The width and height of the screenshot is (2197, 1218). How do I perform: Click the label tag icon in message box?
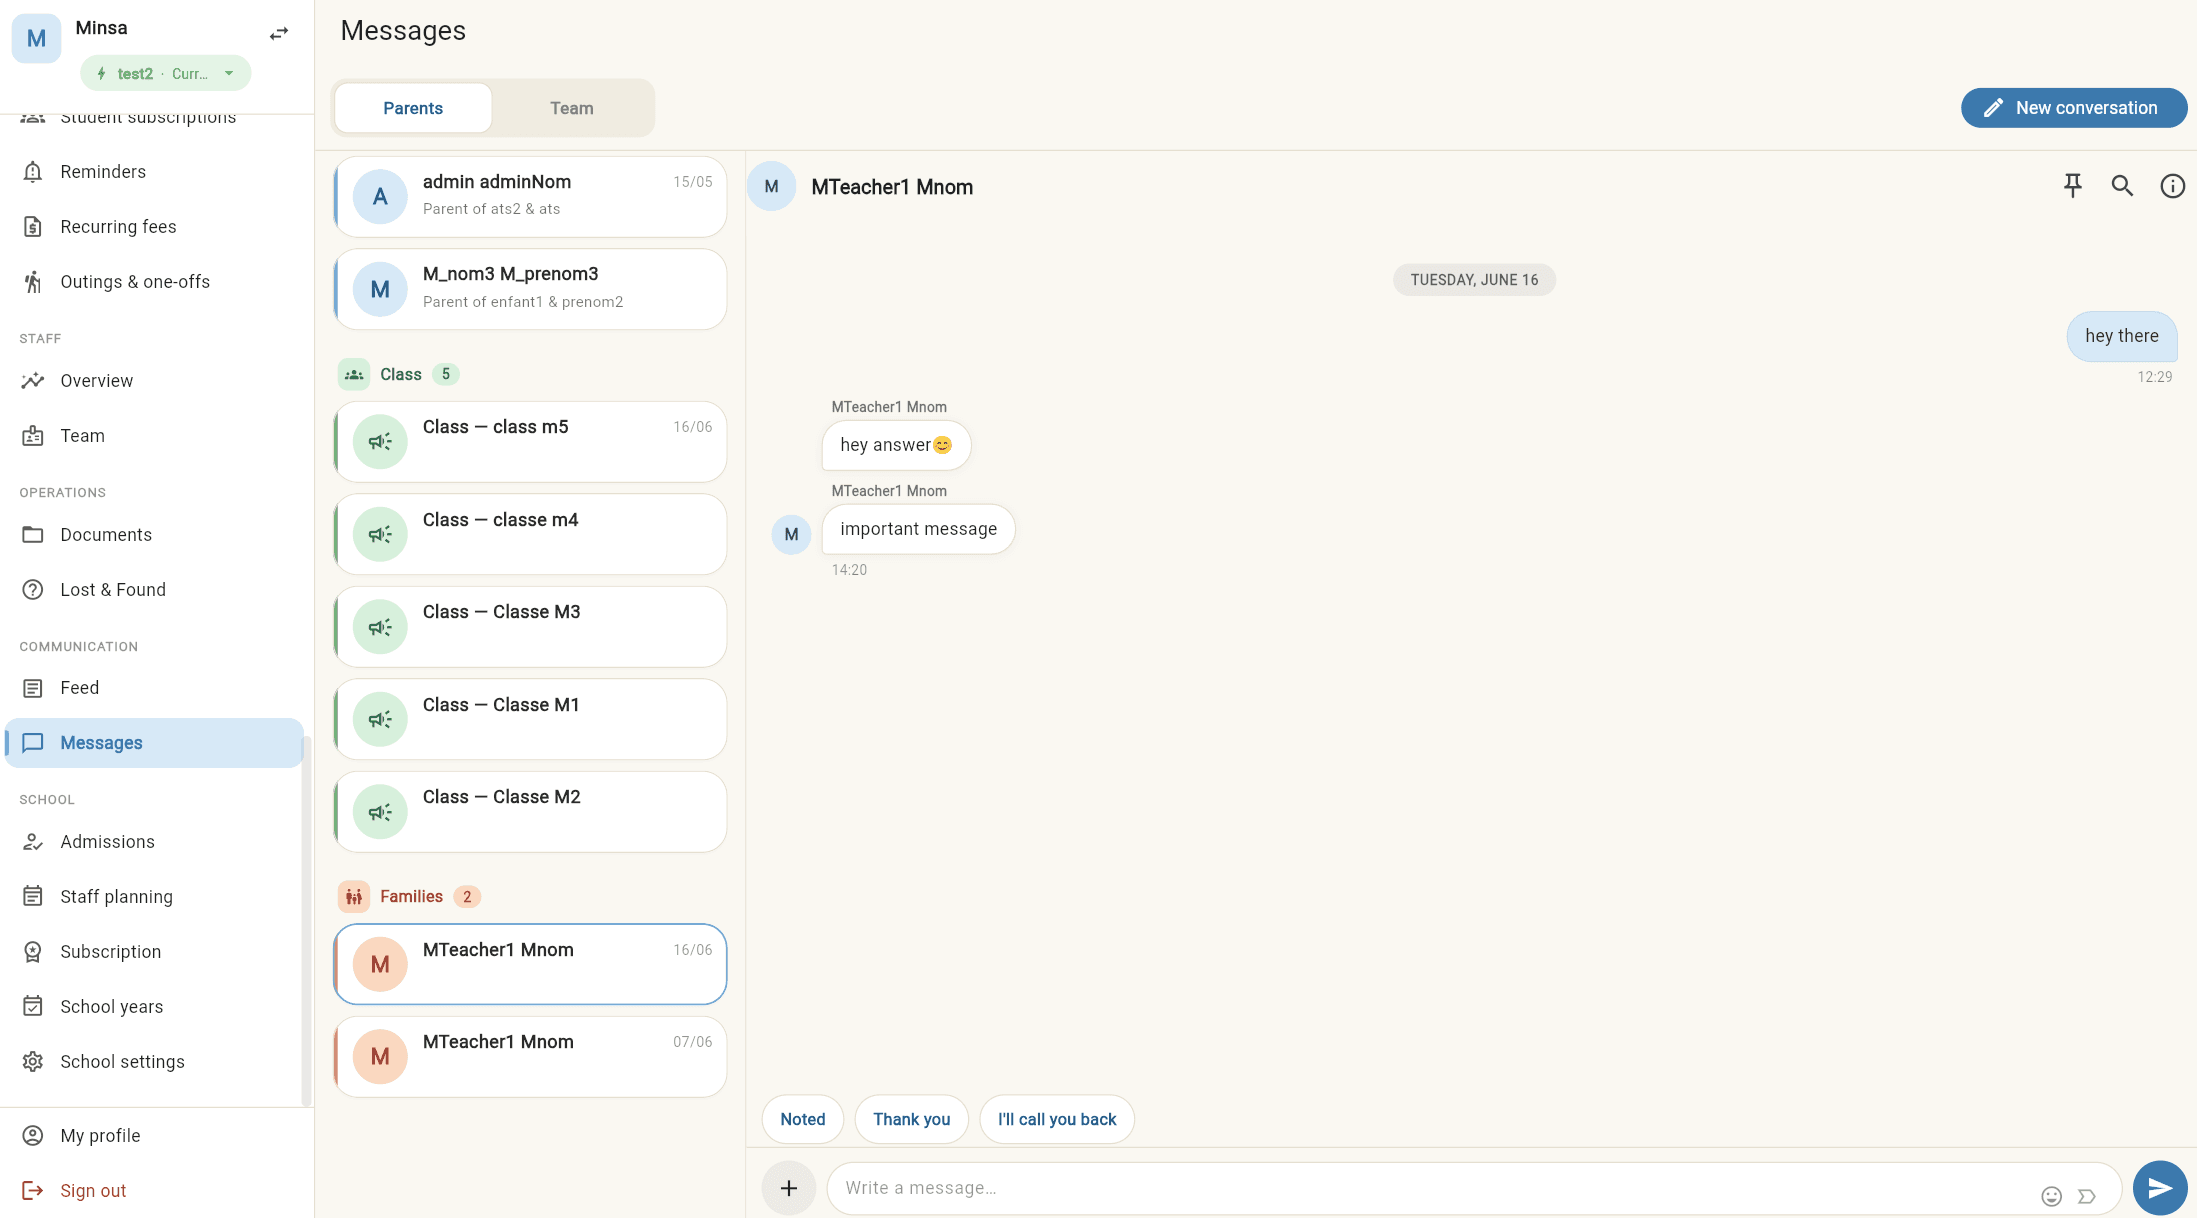(2087, 1196)
